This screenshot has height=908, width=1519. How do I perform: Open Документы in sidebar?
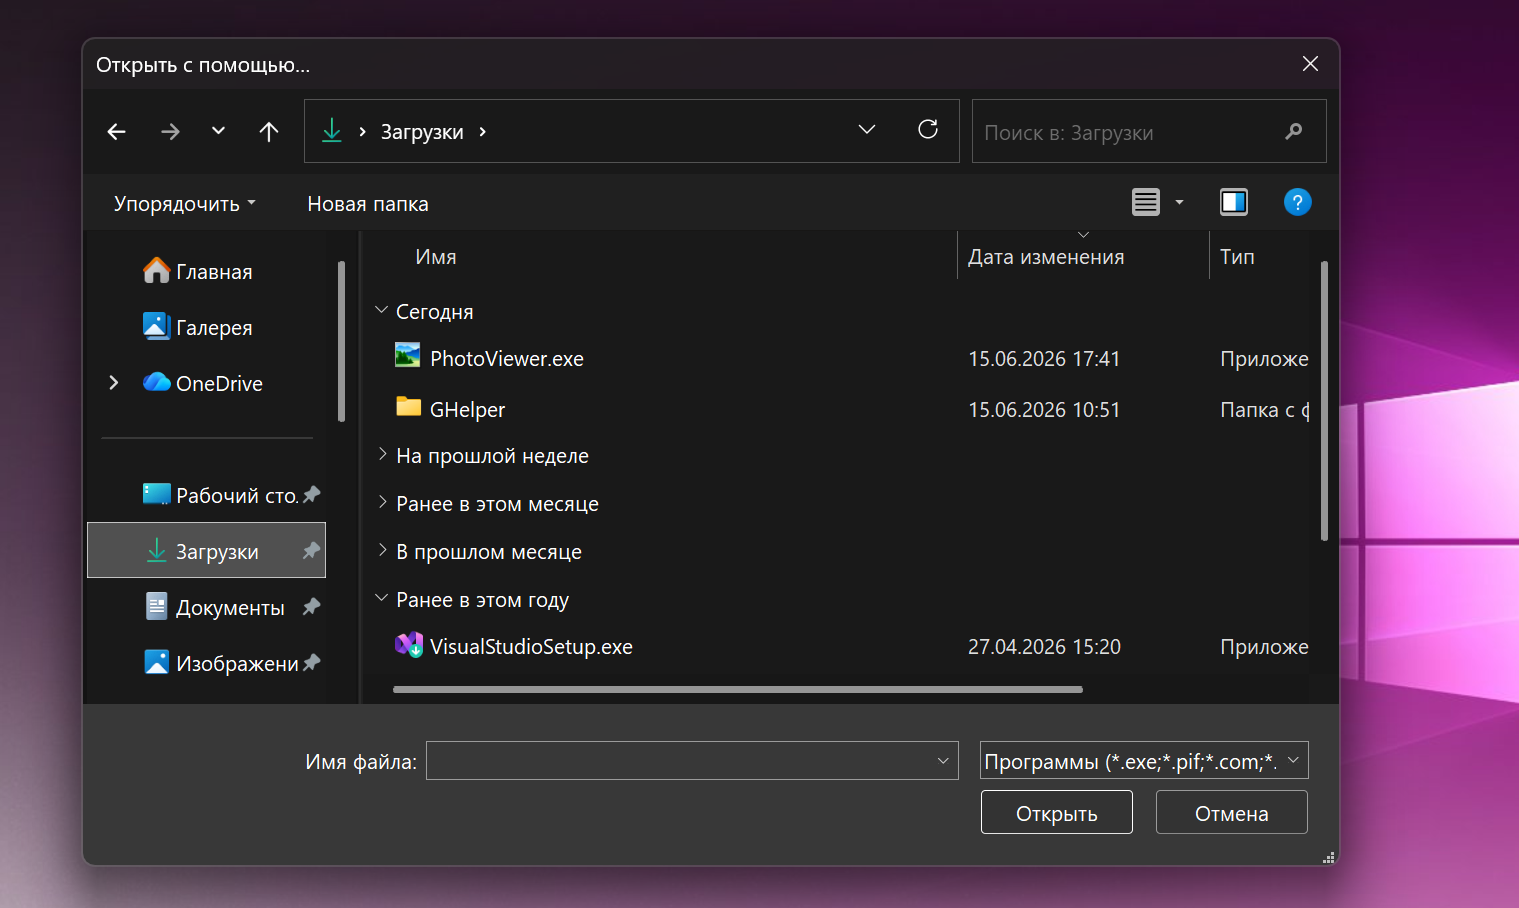[207, 607]
